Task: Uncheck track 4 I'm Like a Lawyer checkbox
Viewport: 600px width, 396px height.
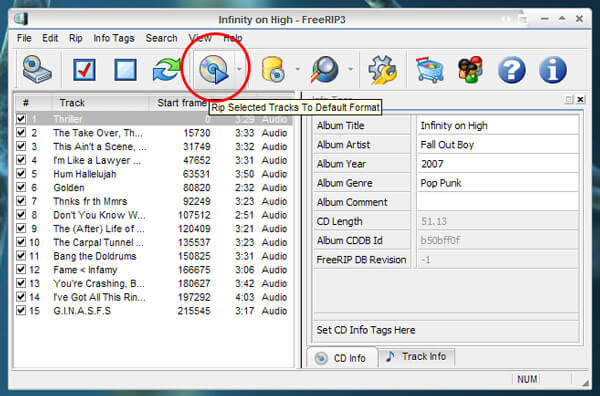Action: pyautogui.click(x=21, y=160)
